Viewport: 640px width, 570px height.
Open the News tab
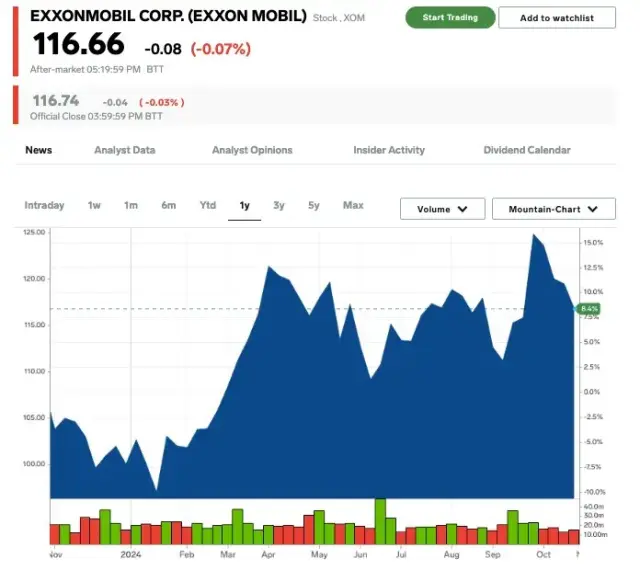38,150
